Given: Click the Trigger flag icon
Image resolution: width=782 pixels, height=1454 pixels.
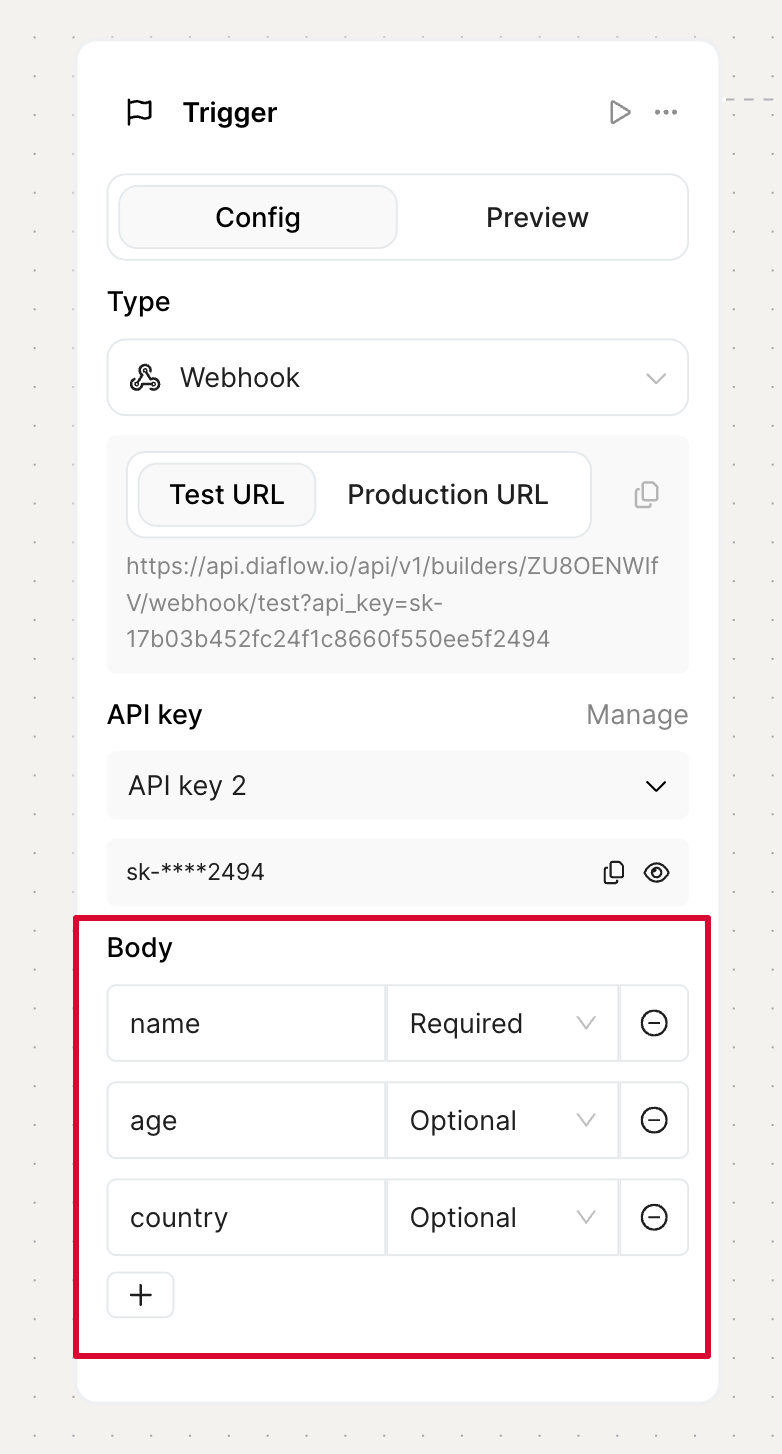Looking at the screenshot, I should pos(140,112).
